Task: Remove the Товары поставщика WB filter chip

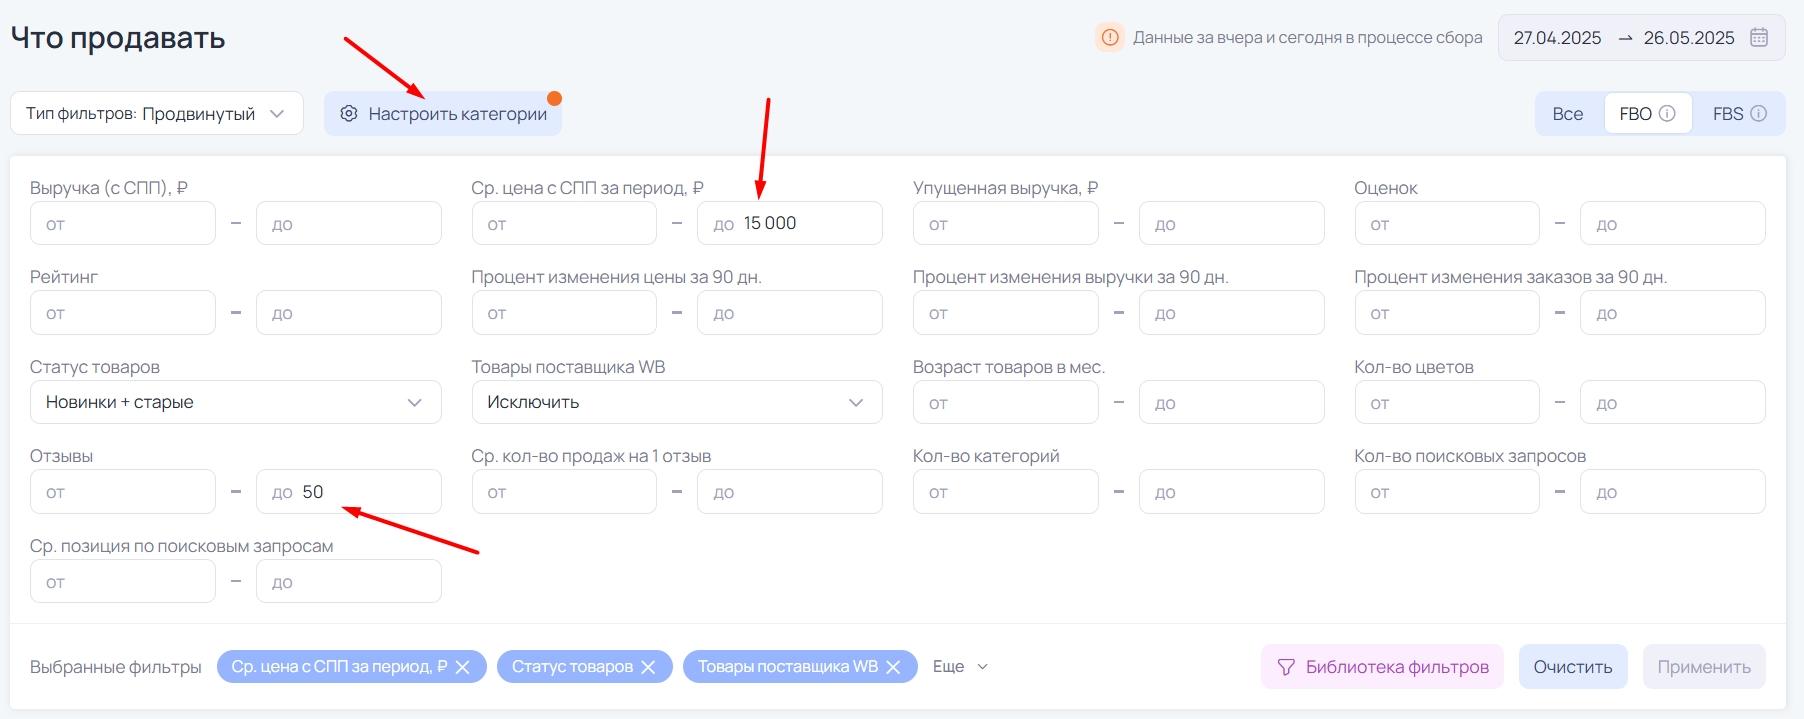Action: [x=893, y=667]
